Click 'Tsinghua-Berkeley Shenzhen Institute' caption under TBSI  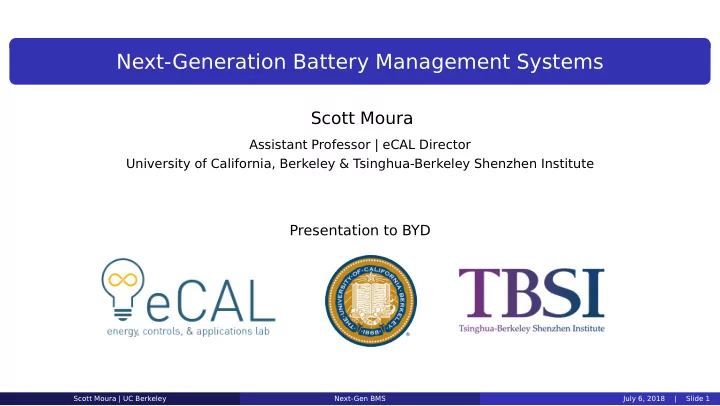(x=531, y=328)
